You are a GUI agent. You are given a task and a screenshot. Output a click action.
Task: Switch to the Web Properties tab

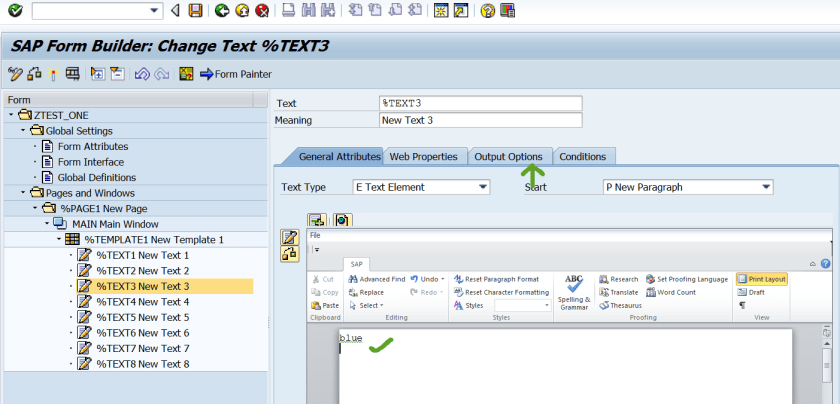423,156
